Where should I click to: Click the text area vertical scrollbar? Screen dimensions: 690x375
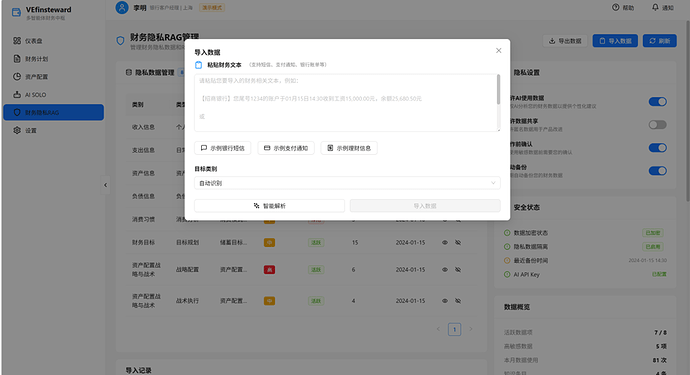click(x=499, y=89)
